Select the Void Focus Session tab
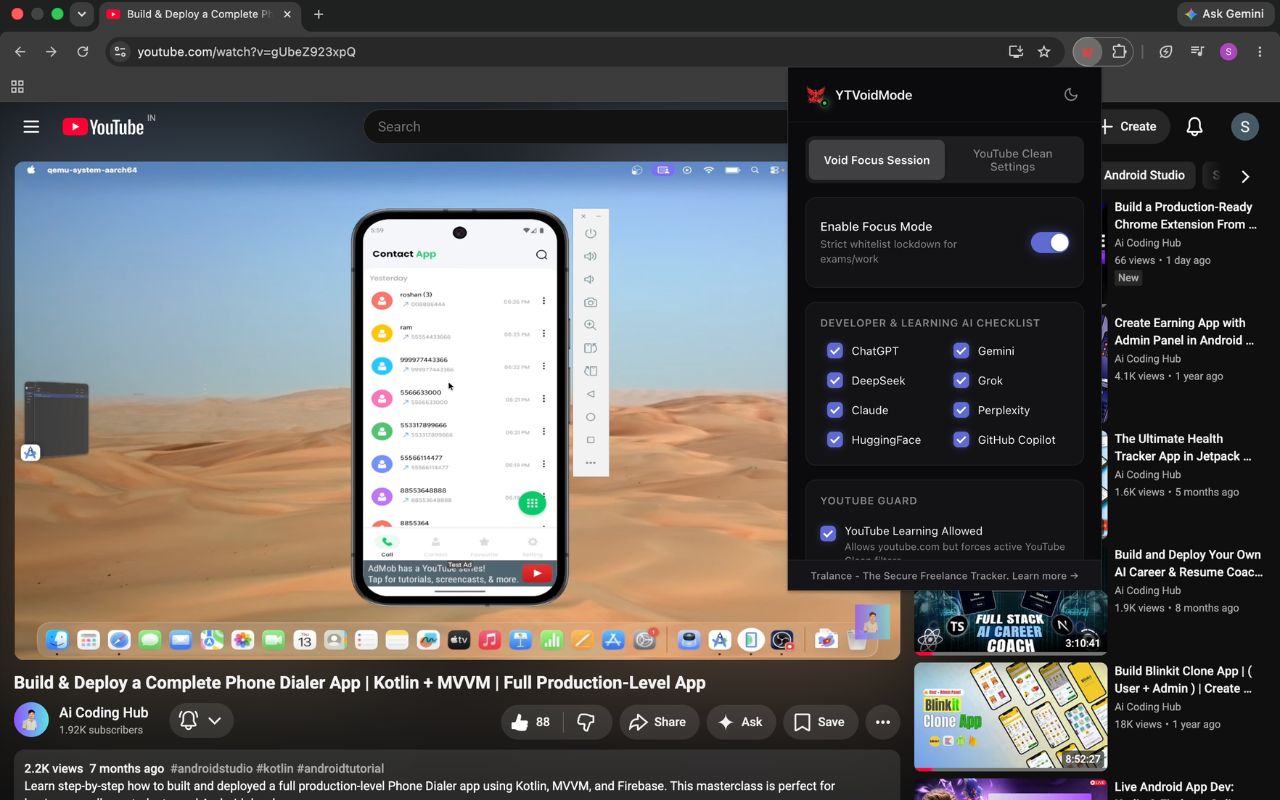Image resolution: width=1280 pixels, height=800 pixels. [876, 160]
